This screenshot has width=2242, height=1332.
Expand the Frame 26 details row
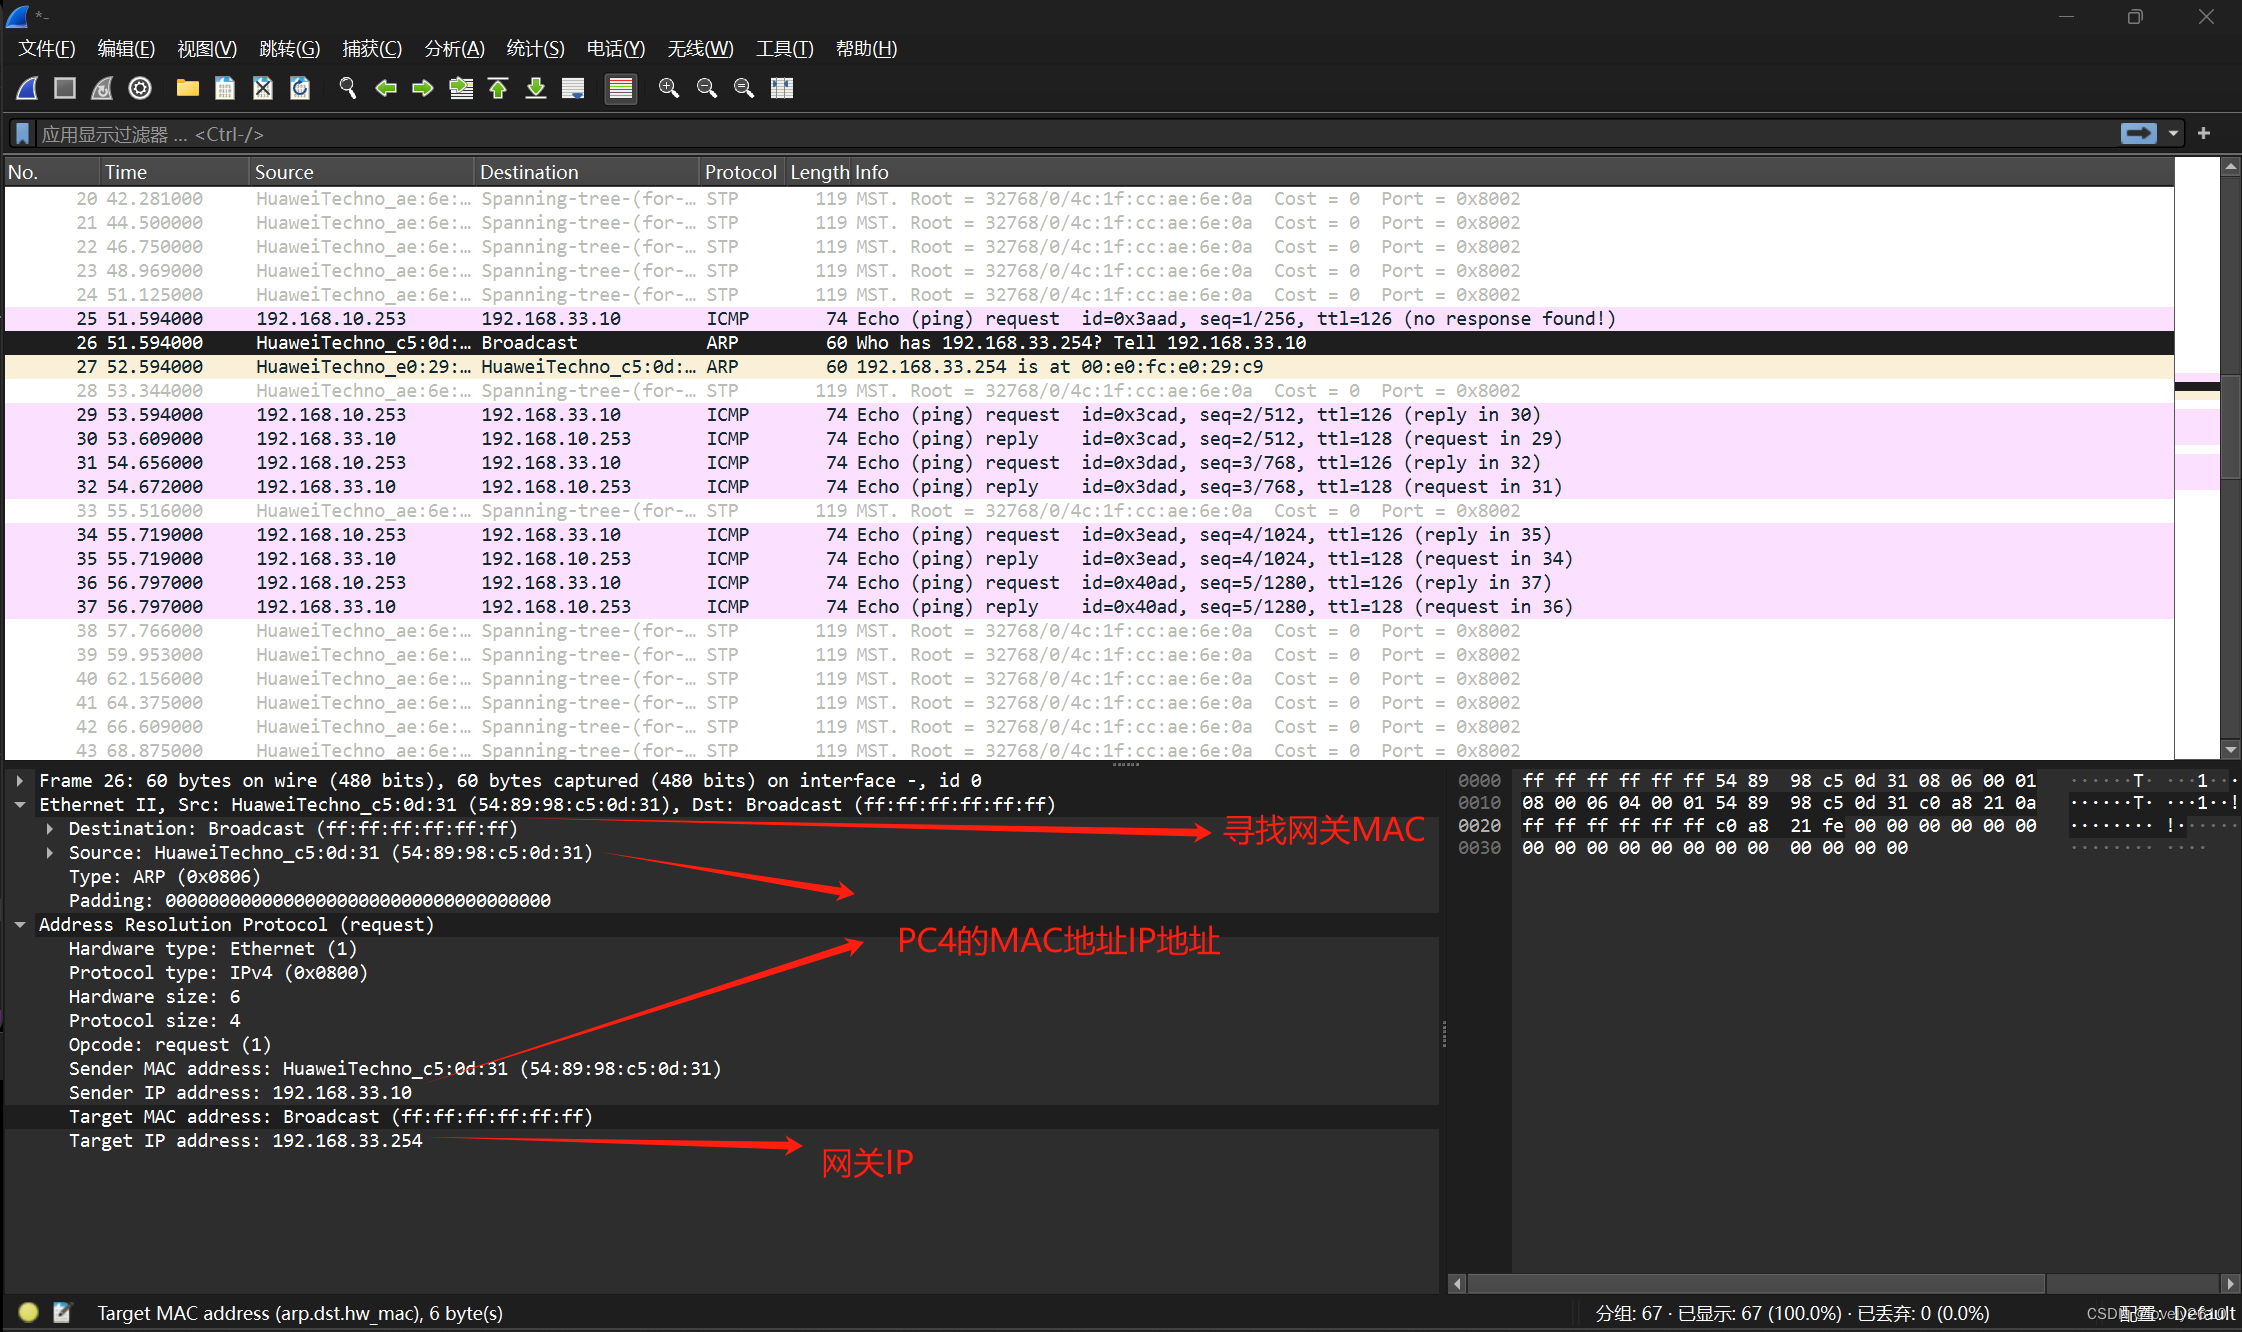point(20,781)
